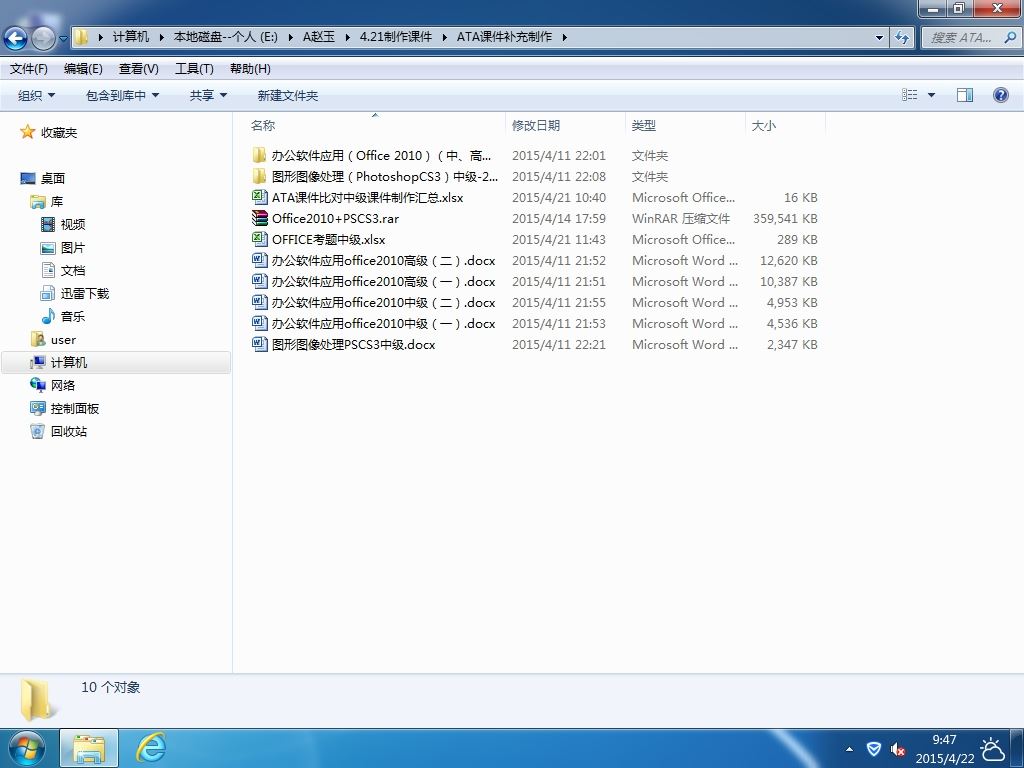Open the 查看(V) menu
1024x768 pixels.
click(x=138, y=69)
